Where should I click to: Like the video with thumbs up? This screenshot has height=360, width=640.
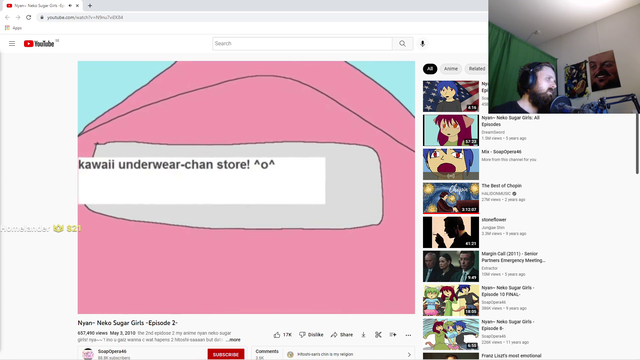(282, 335)
